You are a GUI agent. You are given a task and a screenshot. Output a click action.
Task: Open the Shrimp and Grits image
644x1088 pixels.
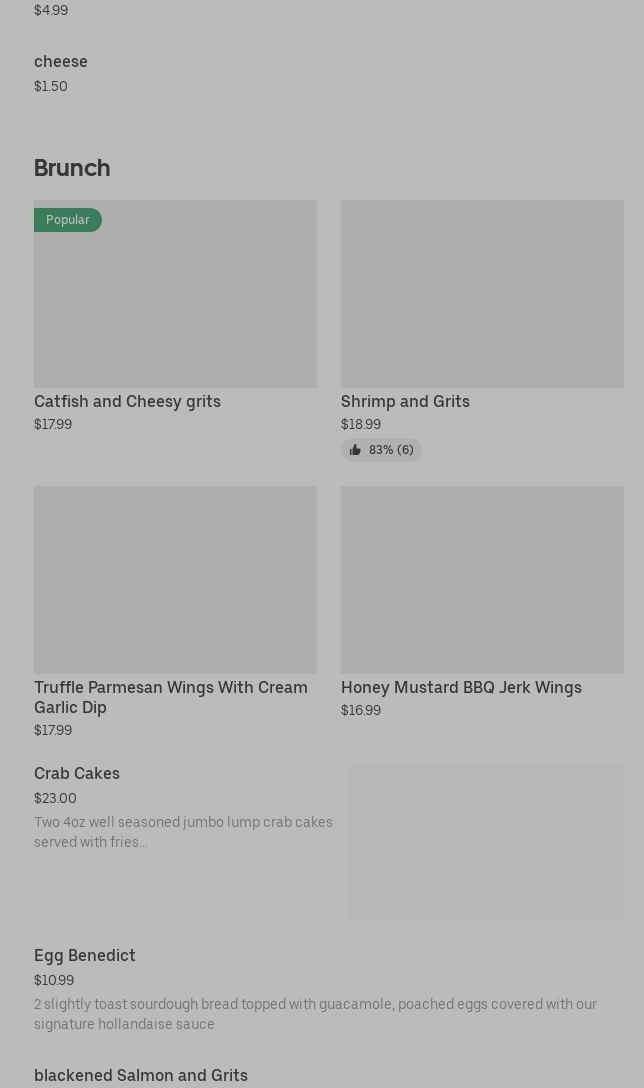(x=482, y=293)
